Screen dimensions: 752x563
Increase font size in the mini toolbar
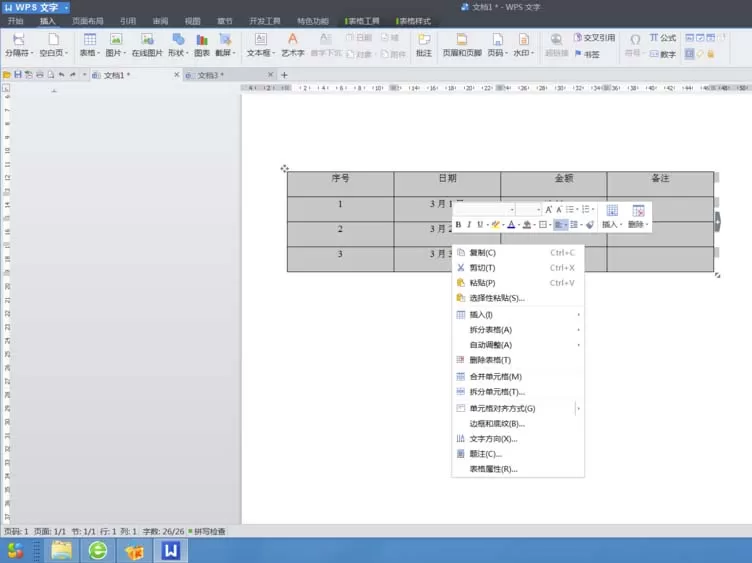(549, 210)
